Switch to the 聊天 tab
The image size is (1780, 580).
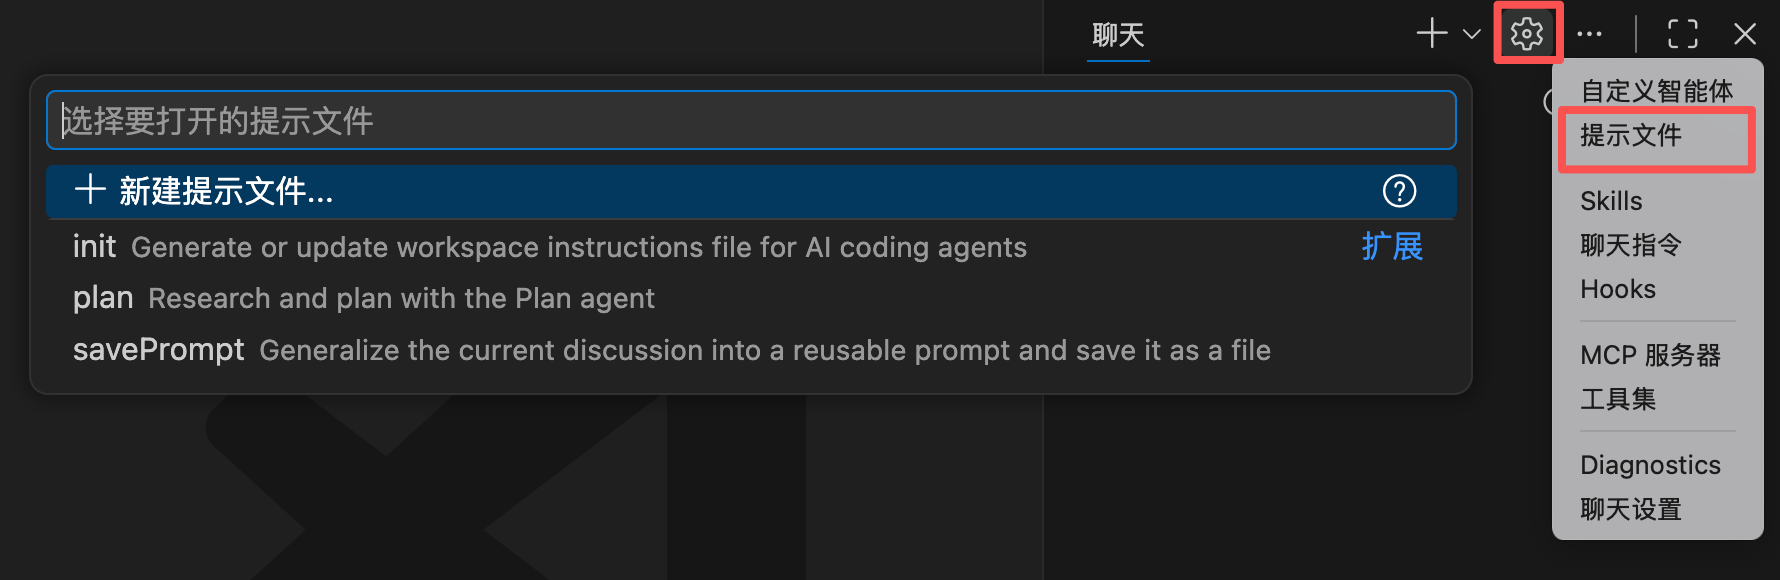tap(1118, 36)
